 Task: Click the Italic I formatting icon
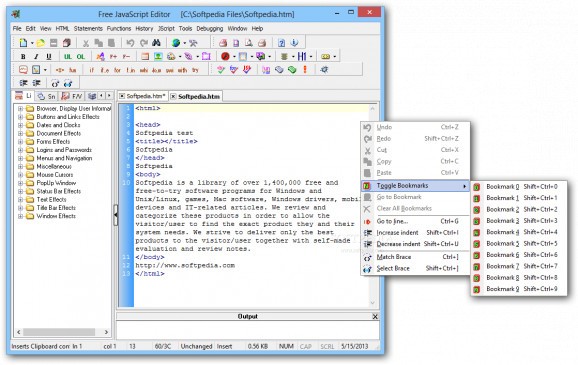click(36, 57)
